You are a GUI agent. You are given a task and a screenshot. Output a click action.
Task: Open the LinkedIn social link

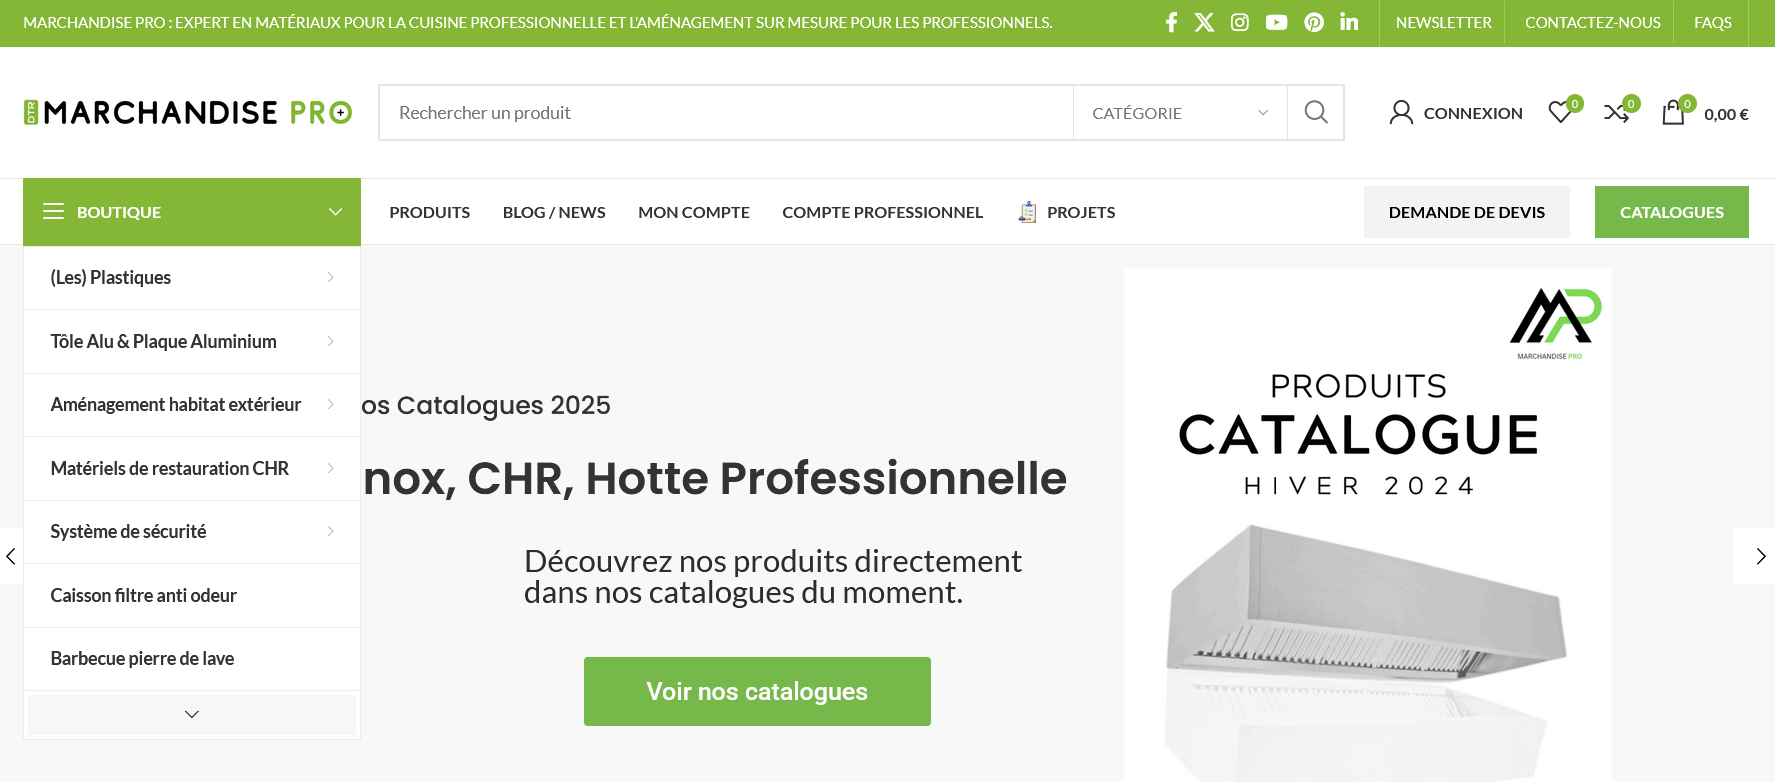(1349, 22)
